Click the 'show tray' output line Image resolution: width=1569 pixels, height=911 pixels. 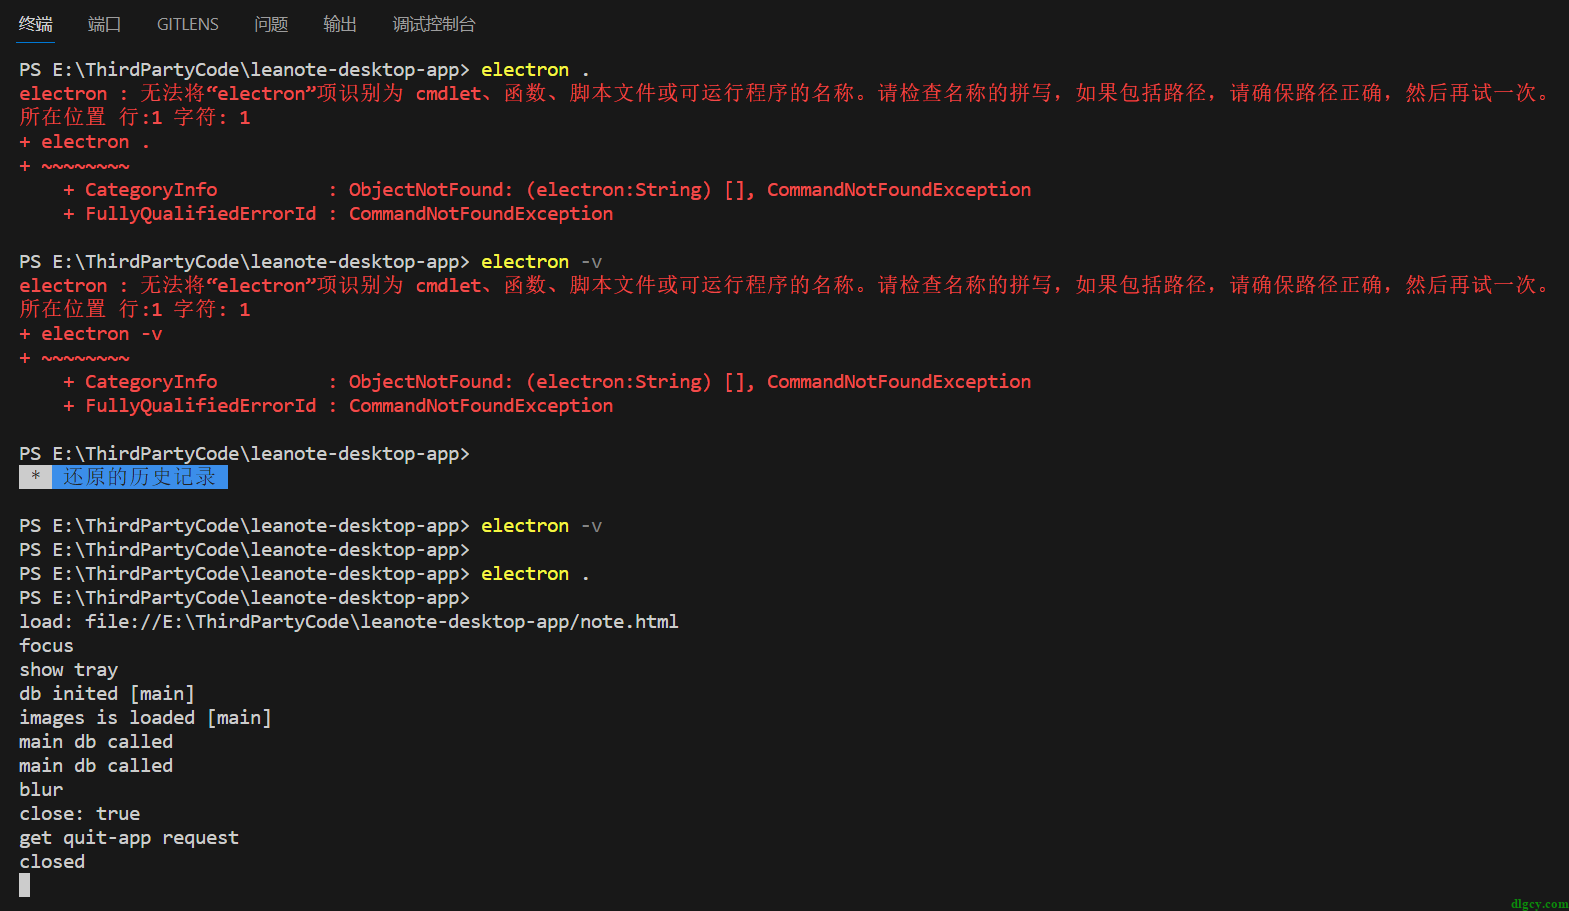(x=69, y=669)
